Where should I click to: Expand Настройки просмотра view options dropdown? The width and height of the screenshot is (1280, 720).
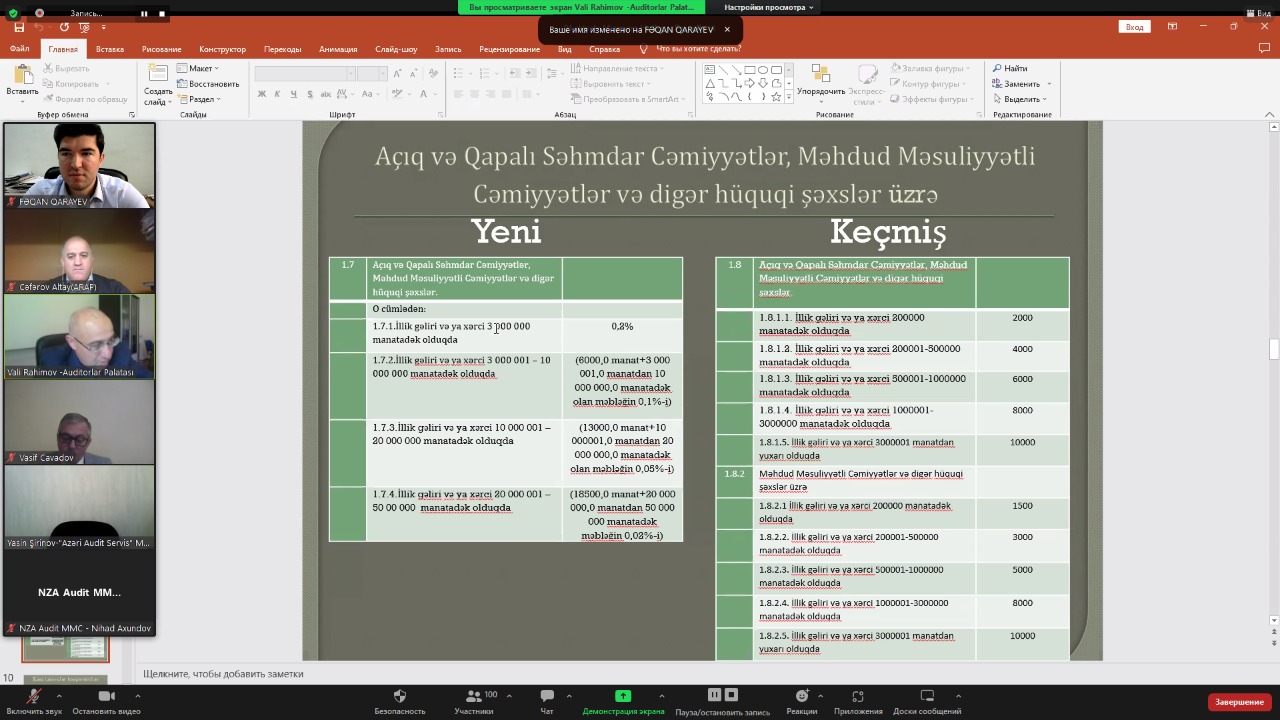[x=768, y=7]
